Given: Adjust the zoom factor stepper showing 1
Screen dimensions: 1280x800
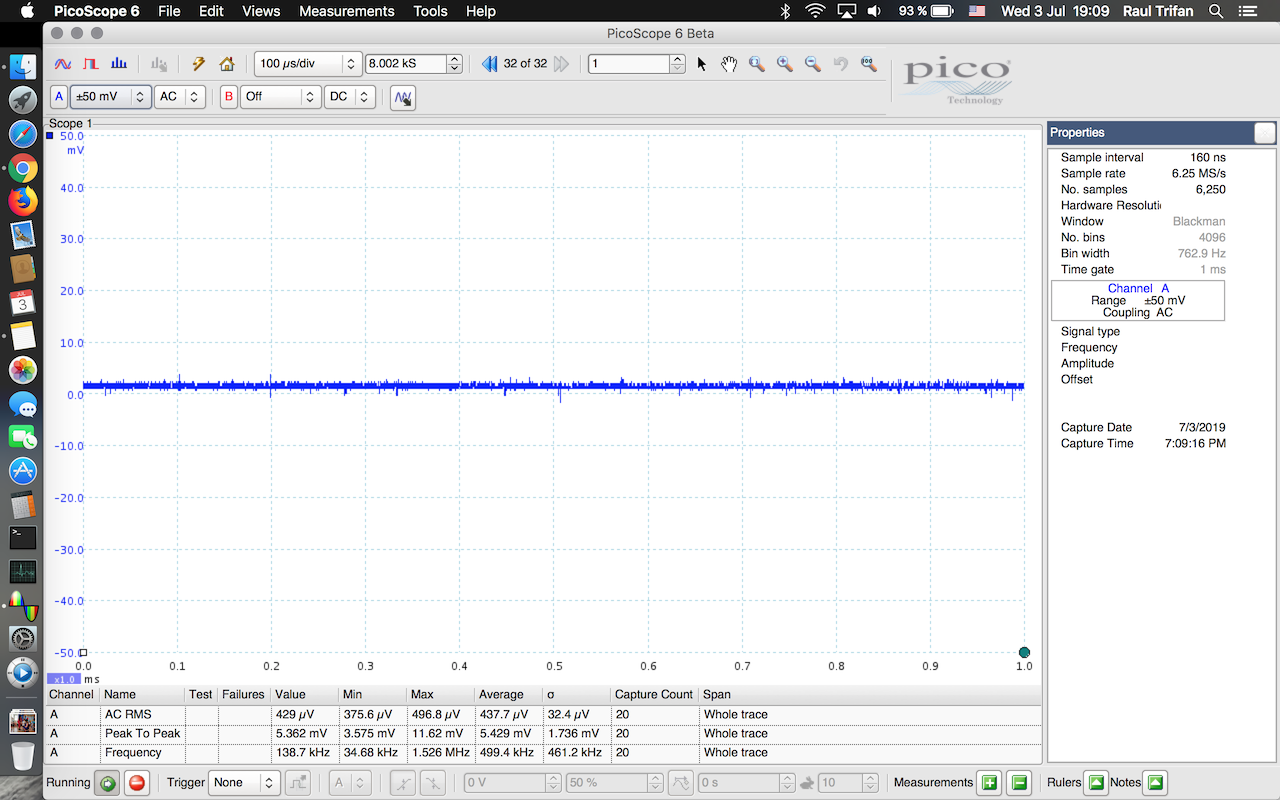Looking at the screenshot, I should click(x=678, y=64).
